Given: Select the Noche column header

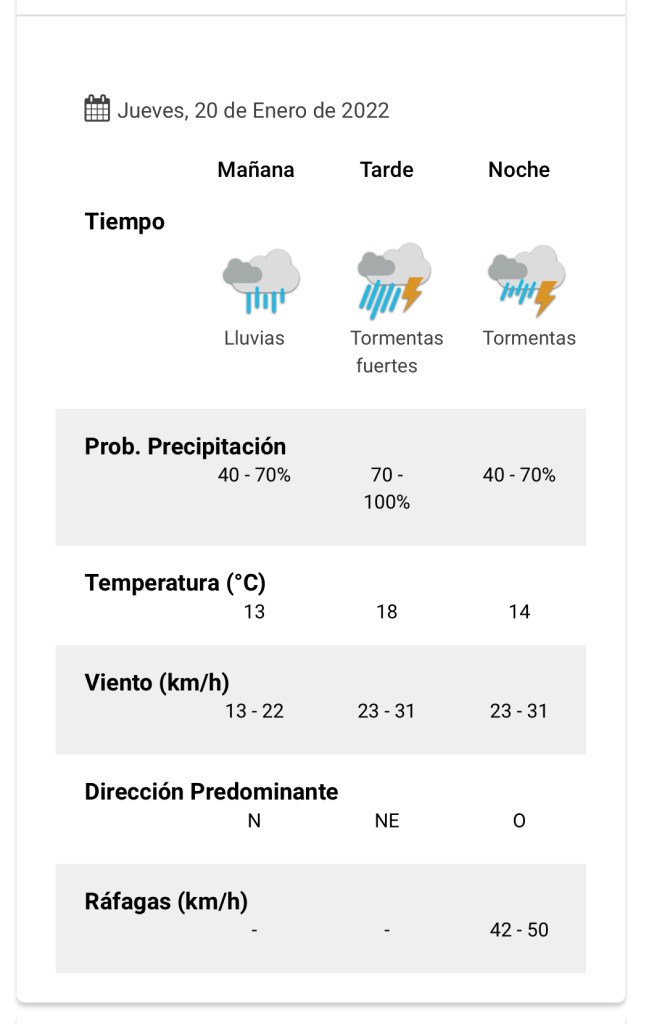Looking at the screenshot, I should coord(519,170).
